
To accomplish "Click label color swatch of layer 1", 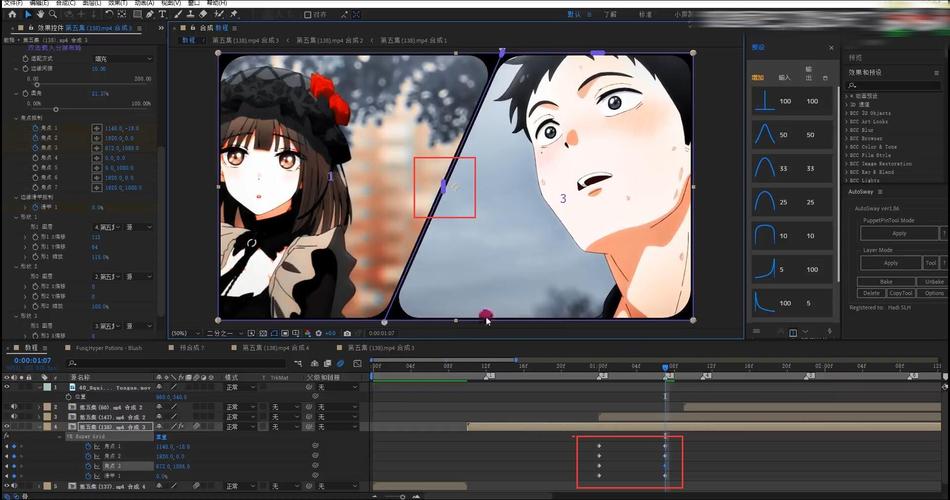I will [x=47, y=387].
